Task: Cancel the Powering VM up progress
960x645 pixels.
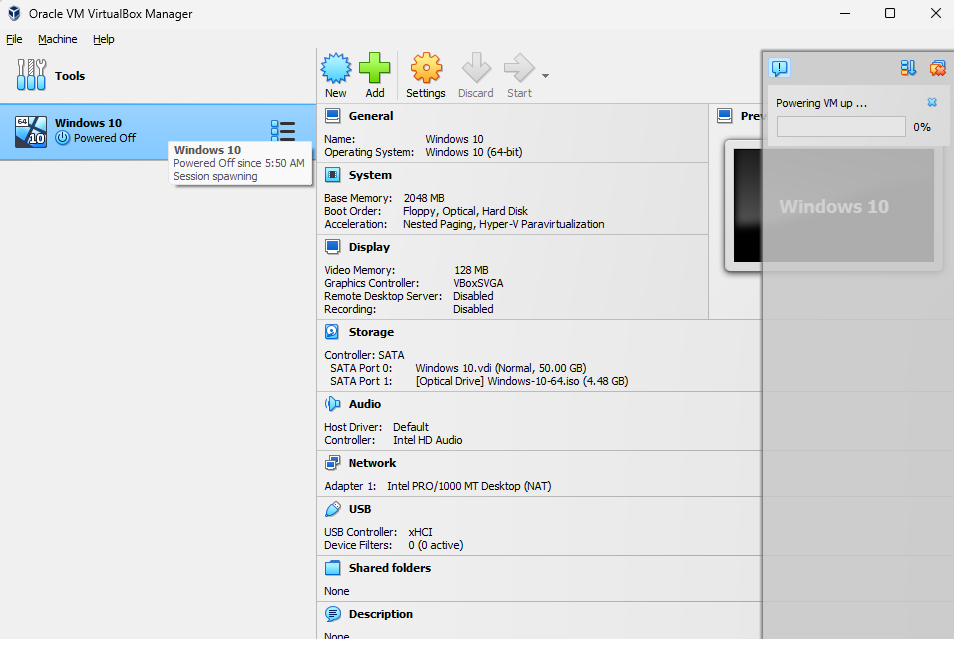Action: (x=932, y=102)
